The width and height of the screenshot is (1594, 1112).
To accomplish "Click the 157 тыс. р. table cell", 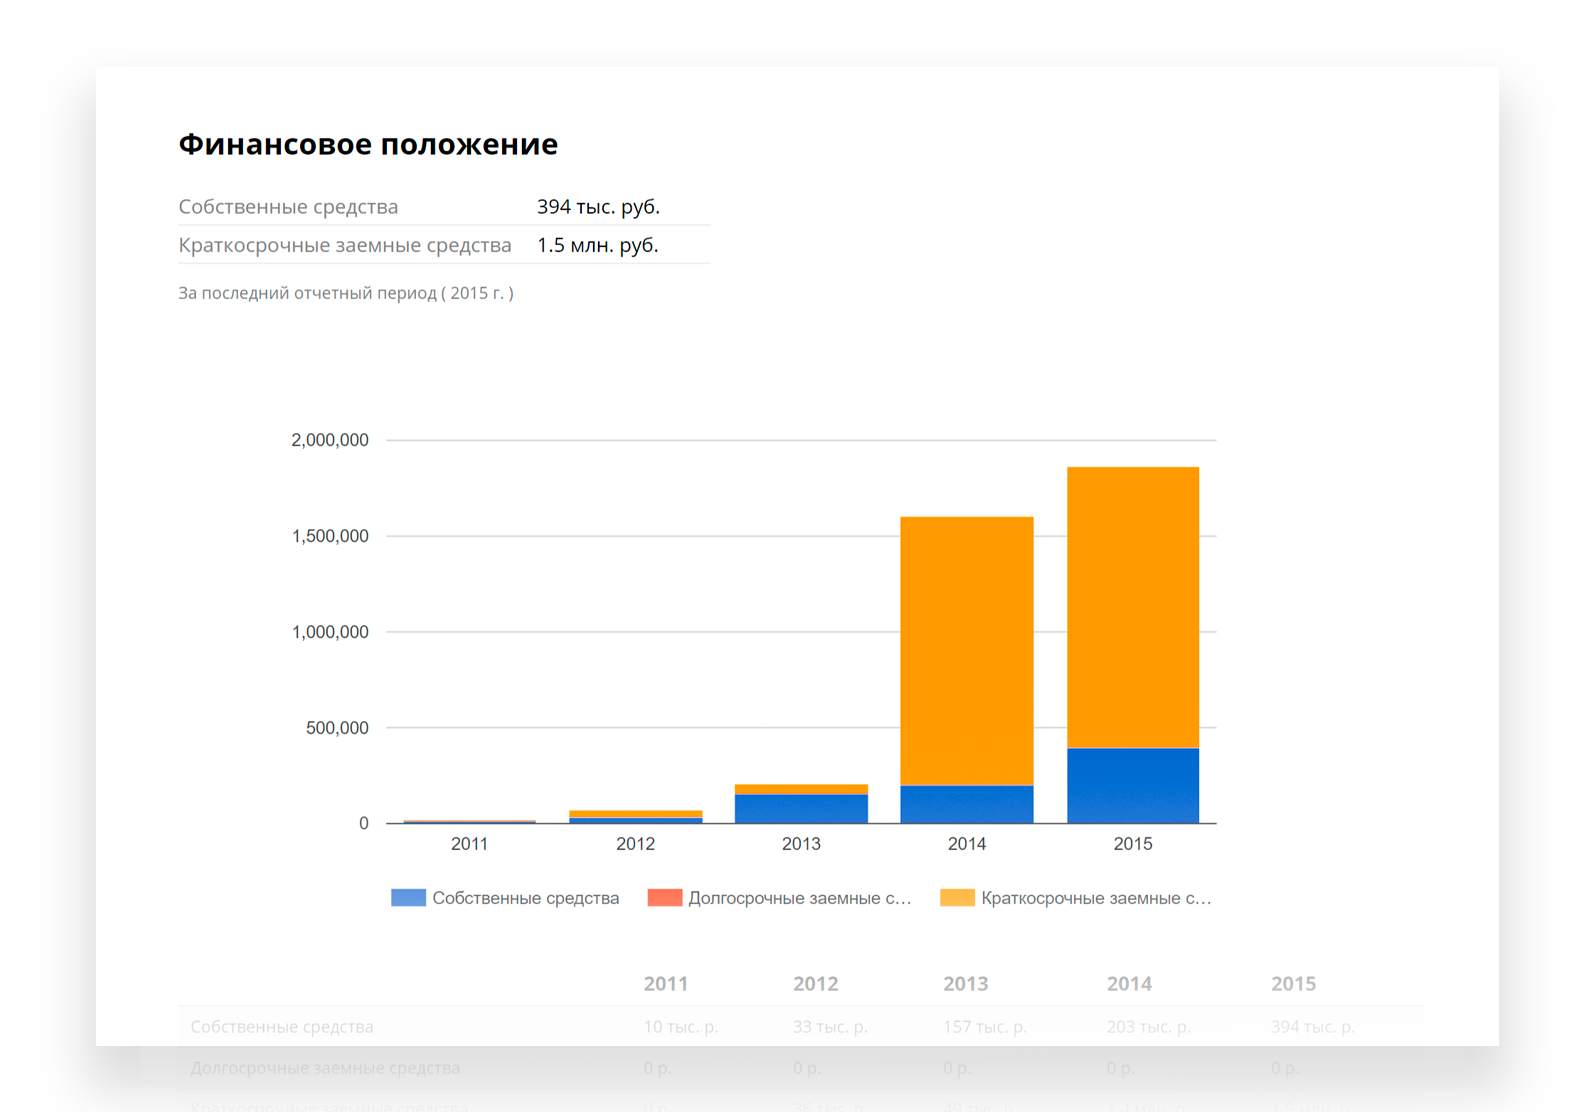I will coord(985,1027).
